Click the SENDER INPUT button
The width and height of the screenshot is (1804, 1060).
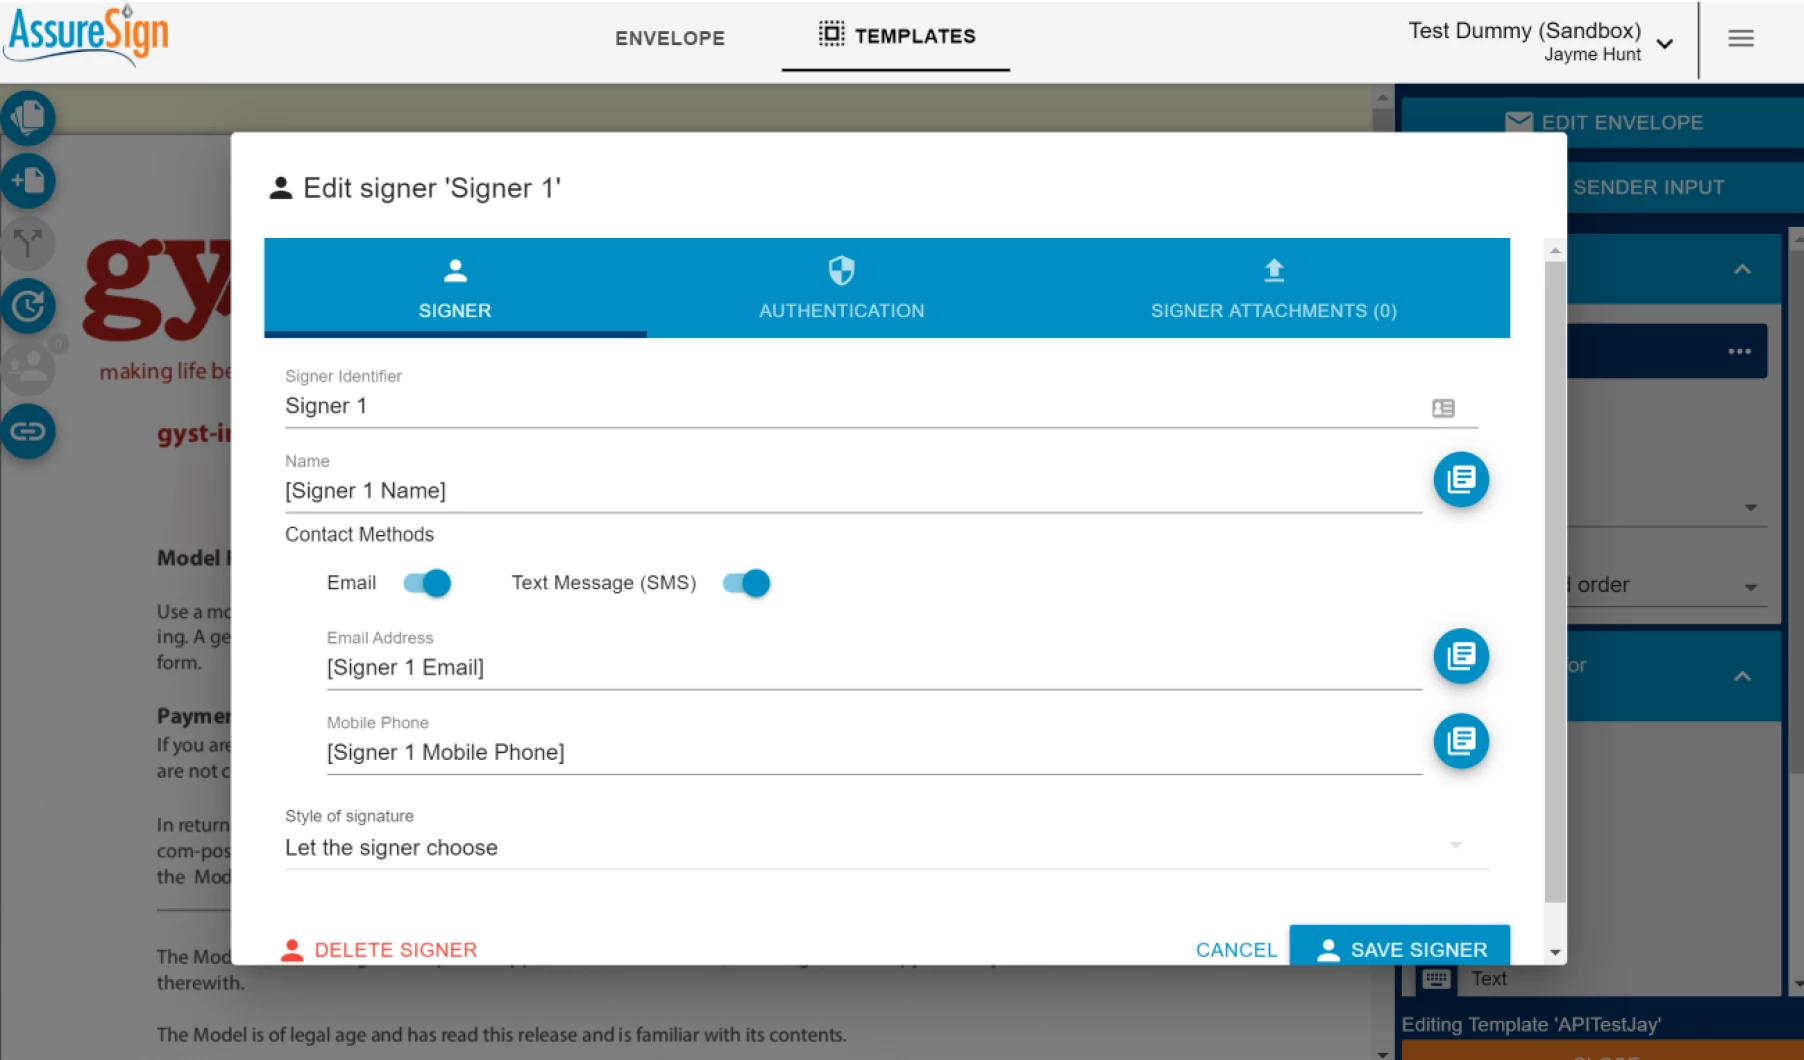point(1685,187)
